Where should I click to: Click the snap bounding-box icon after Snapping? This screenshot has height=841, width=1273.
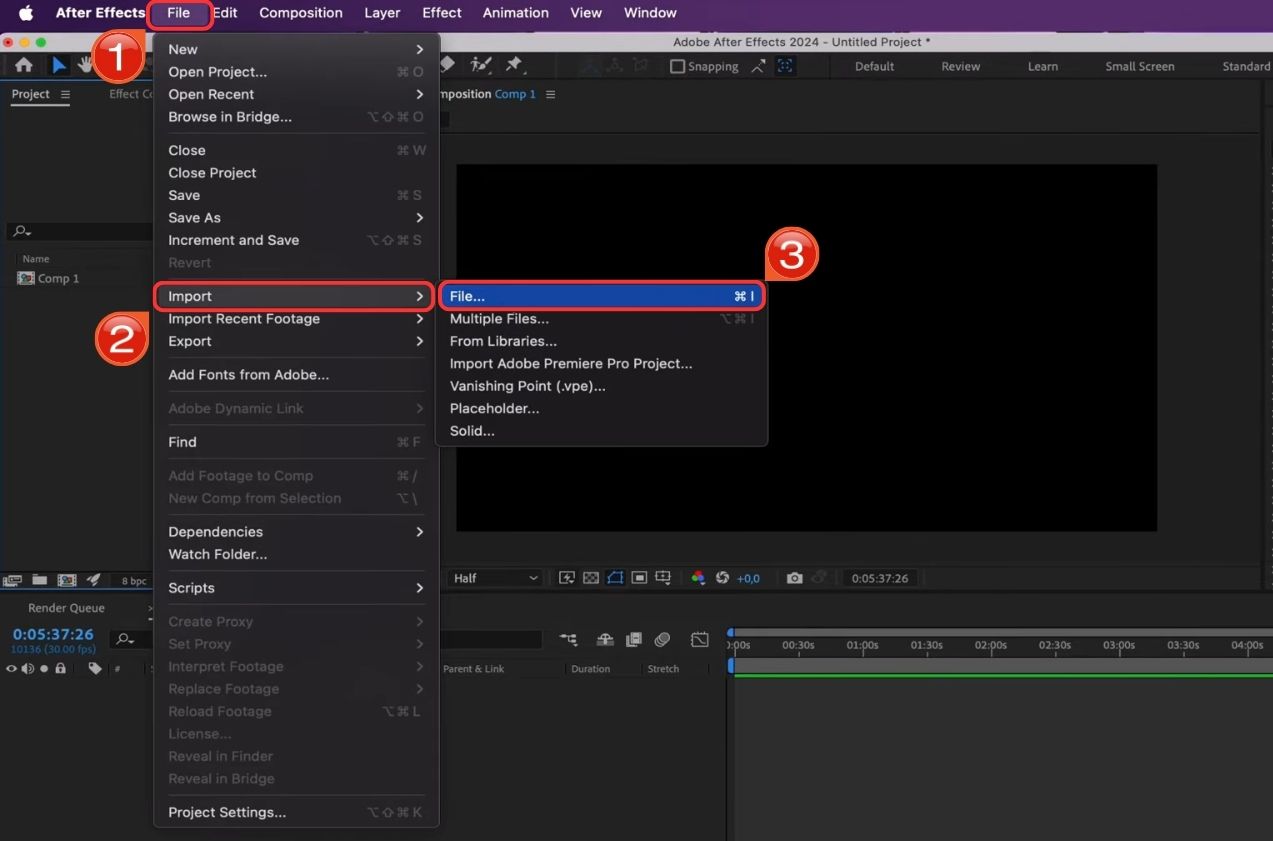[x=785, y=66]
